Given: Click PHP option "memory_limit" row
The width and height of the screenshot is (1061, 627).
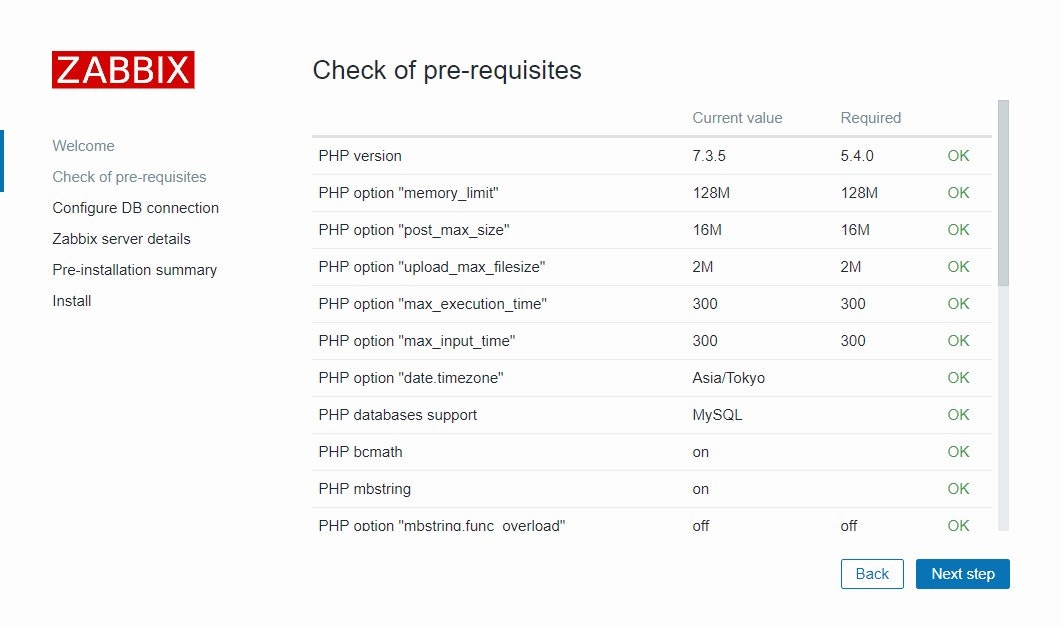Looking at the screenshot, I should [408, 193].
